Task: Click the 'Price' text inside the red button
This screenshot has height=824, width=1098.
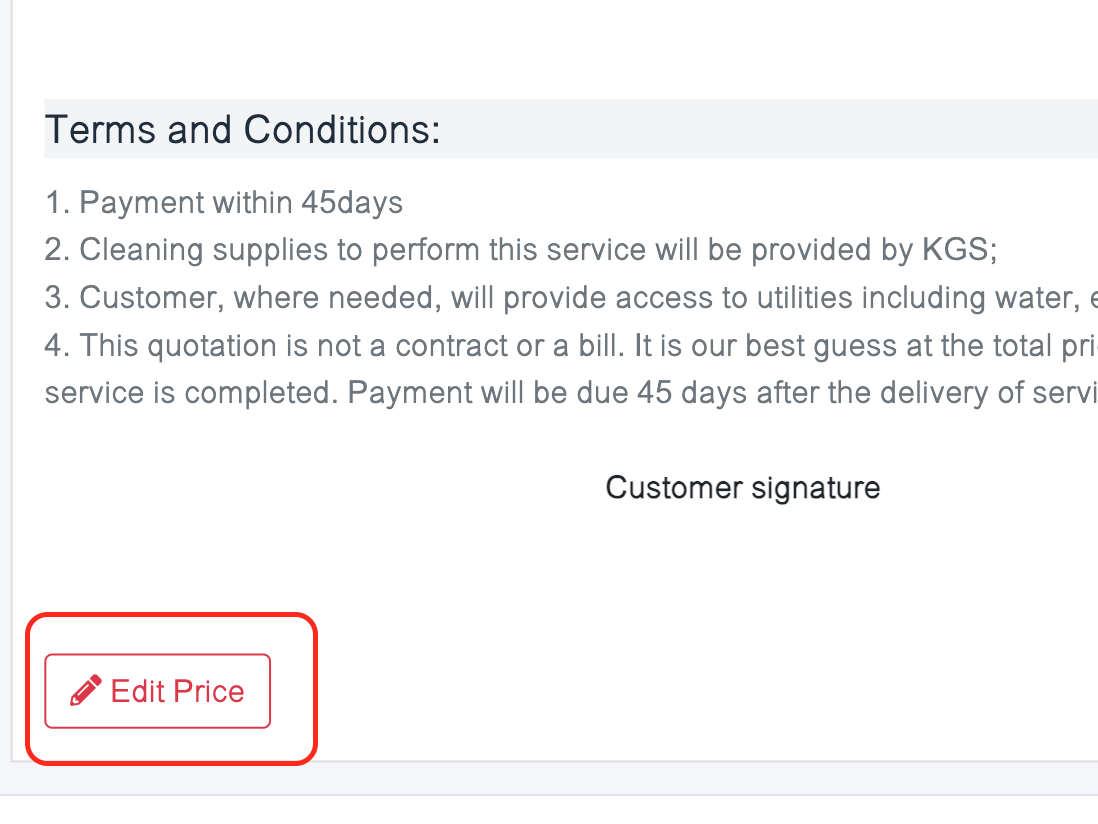Action: (209, 691)
